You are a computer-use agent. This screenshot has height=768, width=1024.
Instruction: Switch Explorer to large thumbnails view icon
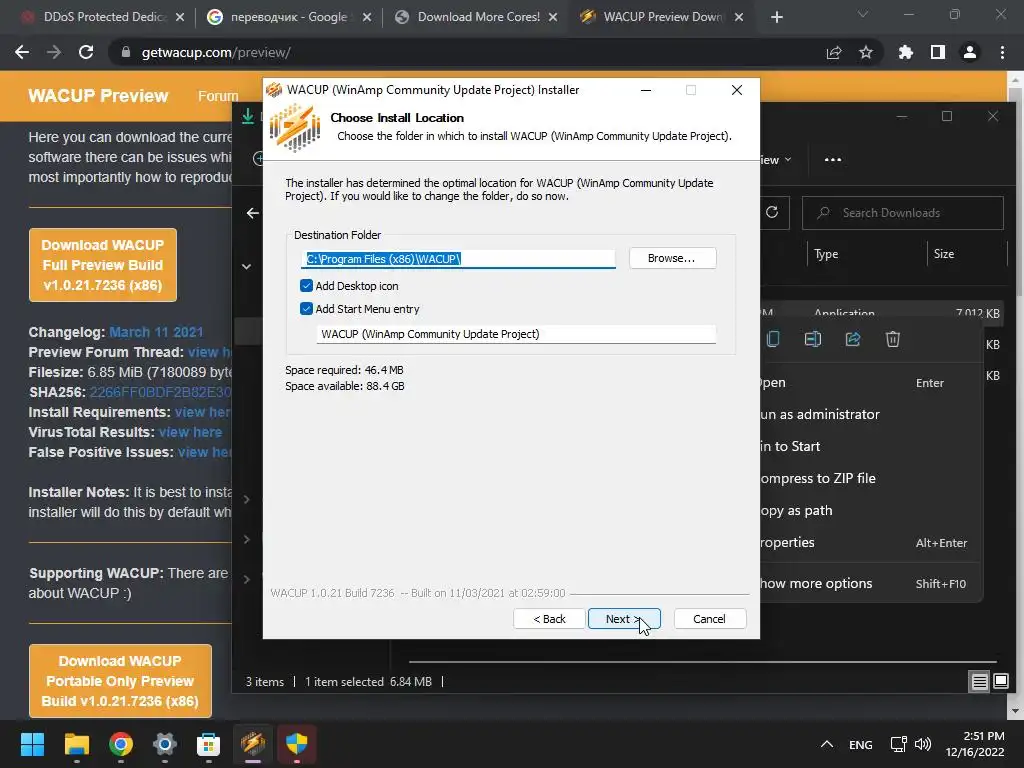click(1000, 682)
